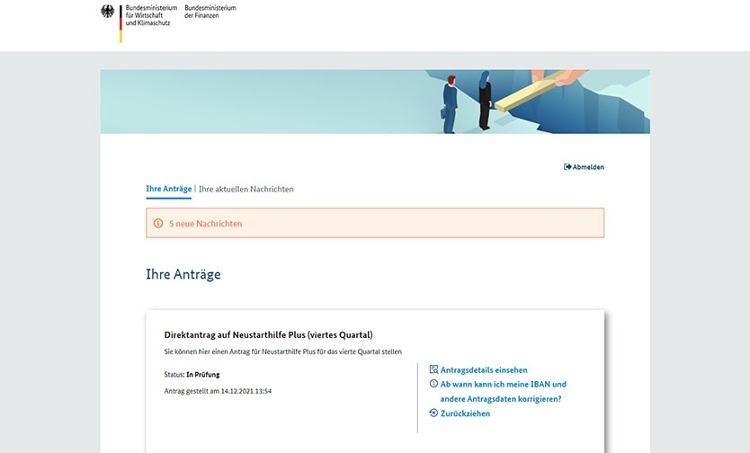The height and width of the screenshot is (453, 750).
Task: Click the In Prüfung status text
Action: (x=203, y=375)
